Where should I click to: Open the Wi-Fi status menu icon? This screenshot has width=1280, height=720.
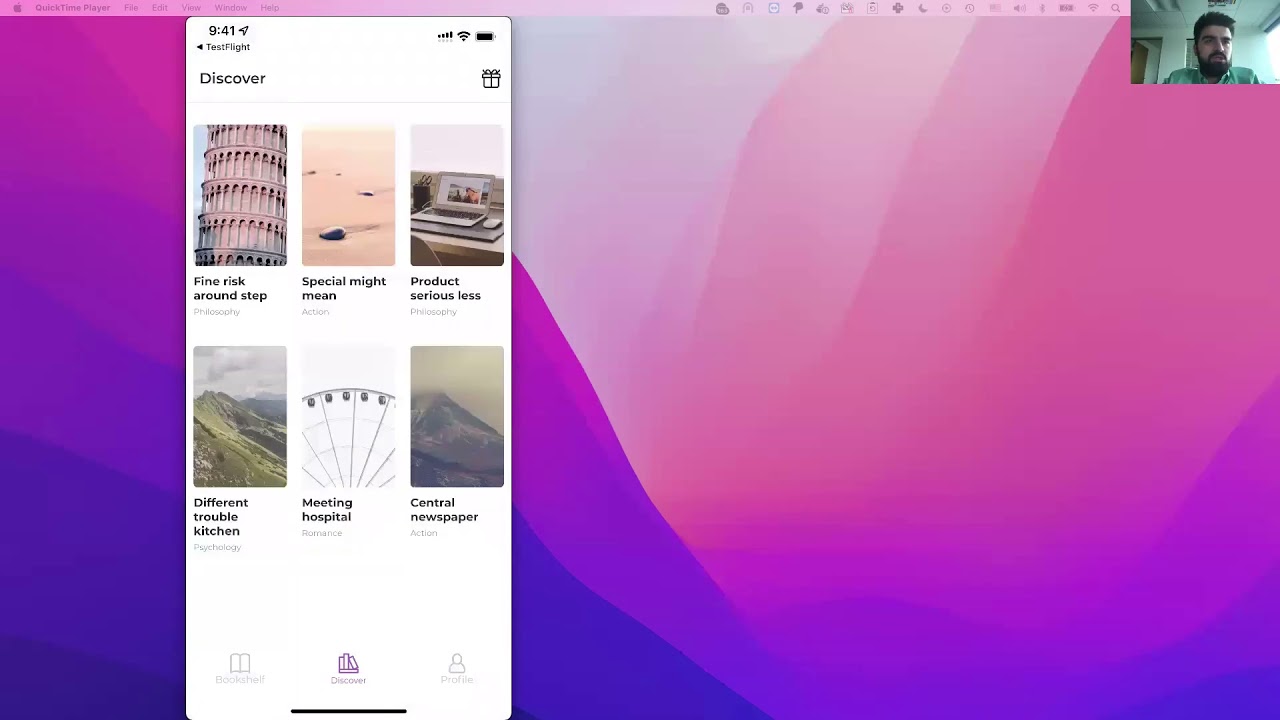[x=1093, y=8]
